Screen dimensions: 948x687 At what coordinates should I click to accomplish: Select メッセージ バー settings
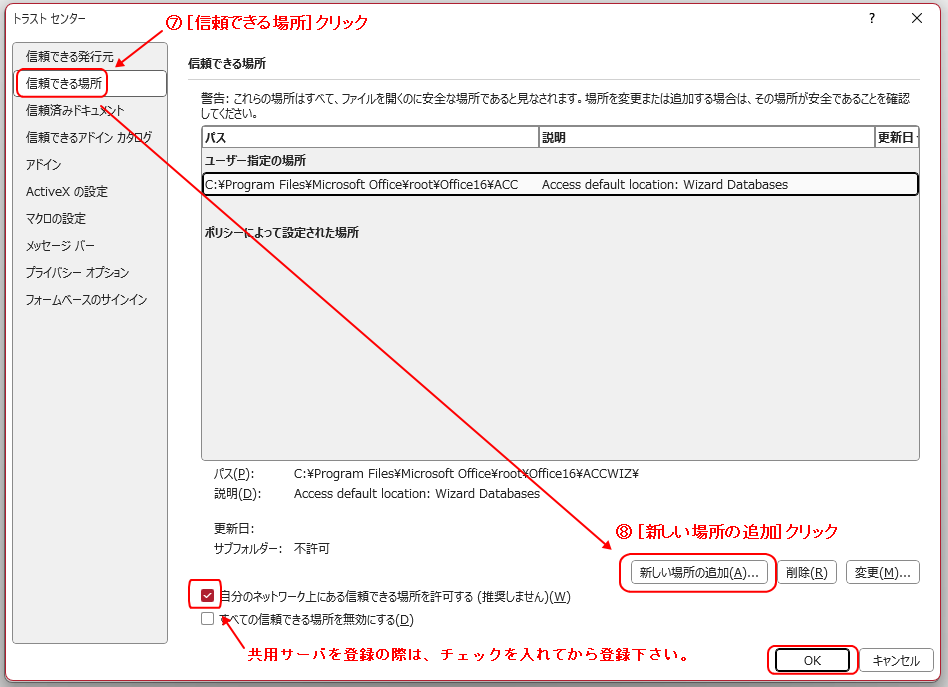click(x=61, y=246)
